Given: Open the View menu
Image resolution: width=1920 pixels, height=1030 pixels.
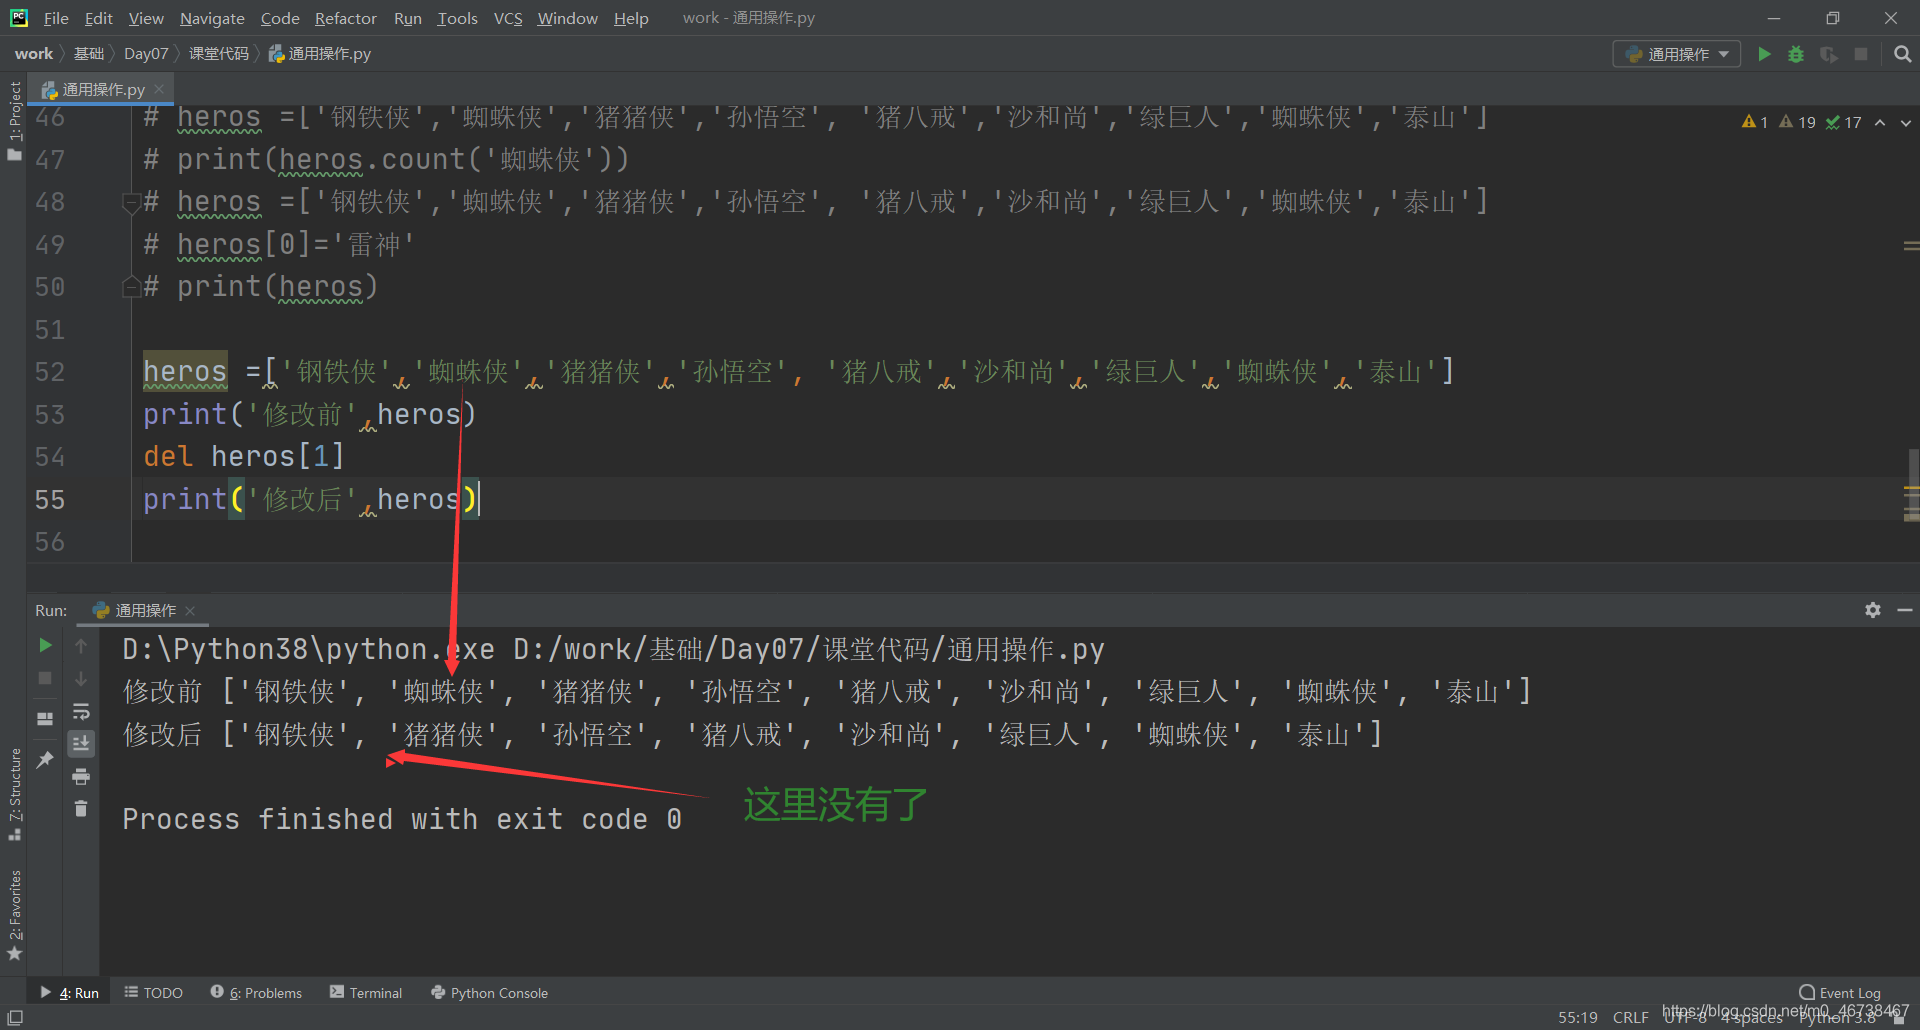Looking at the screenshot, I should coord(145,18).
